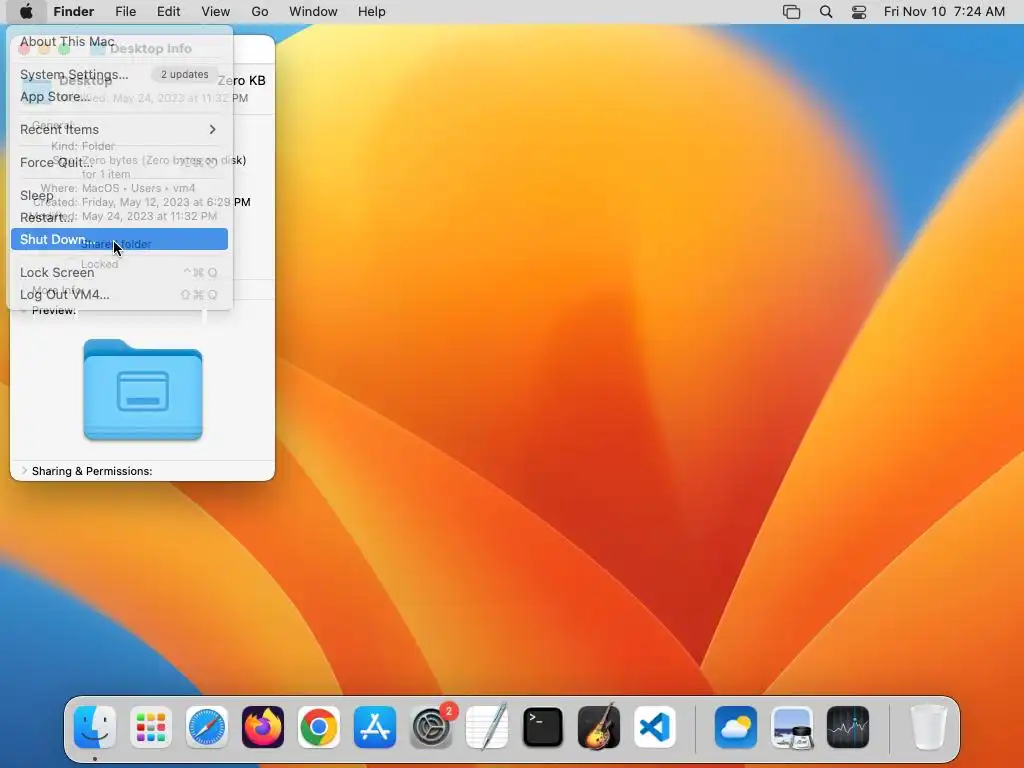Open Trash in the Dock
This screenshot has height=768, width=1024.
(x=929, y=727)
